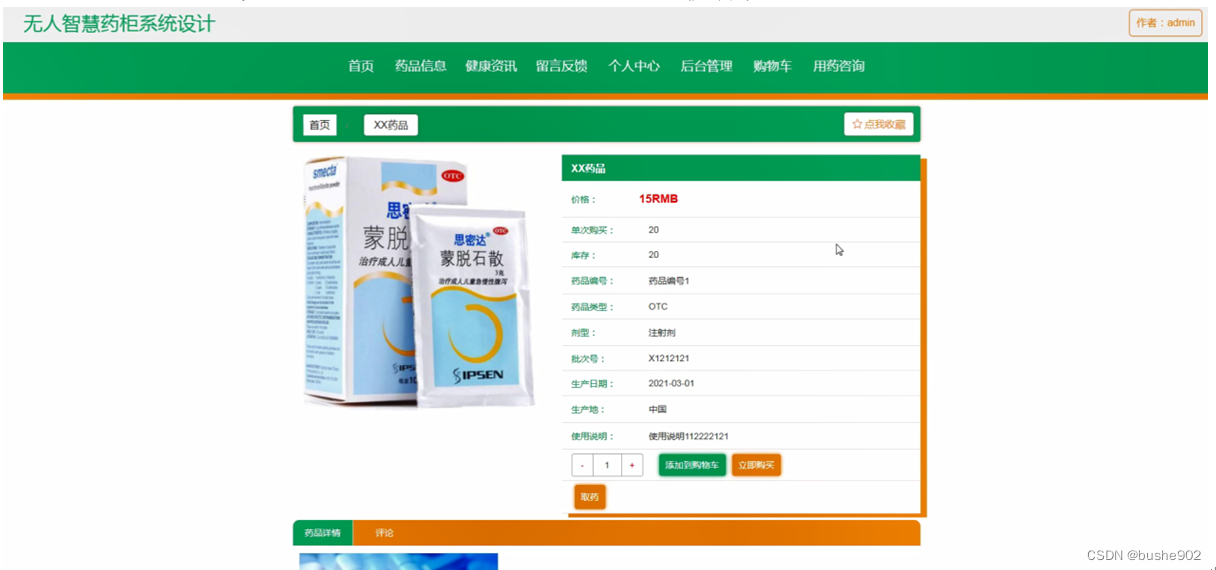Open 后台管理 from the top menu
The width and height of the screenshot is (1216, 570).
pyautogui.click(x=707, y=66)
